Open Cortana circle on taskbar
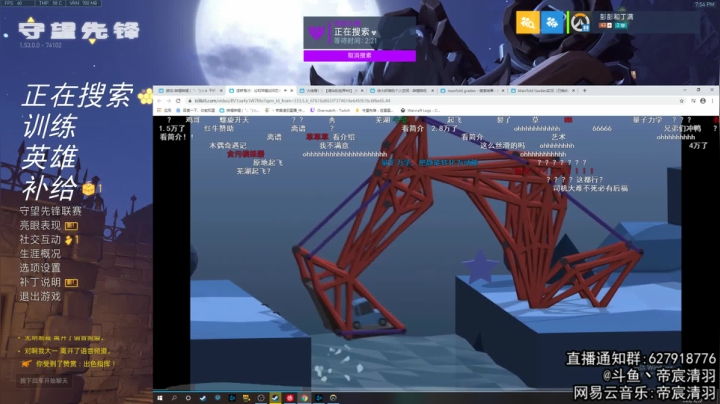This screenshot has height=404, width=720. (188, 398)
